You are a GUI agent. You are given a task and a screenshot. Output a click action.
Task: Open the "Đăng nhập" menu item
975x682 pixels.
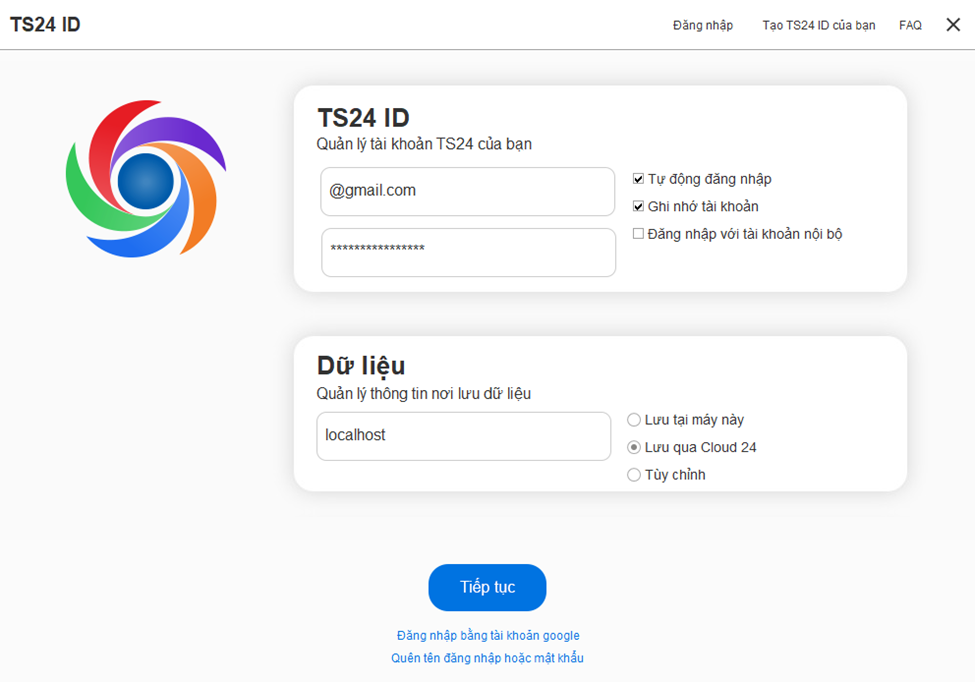(703, 24)
